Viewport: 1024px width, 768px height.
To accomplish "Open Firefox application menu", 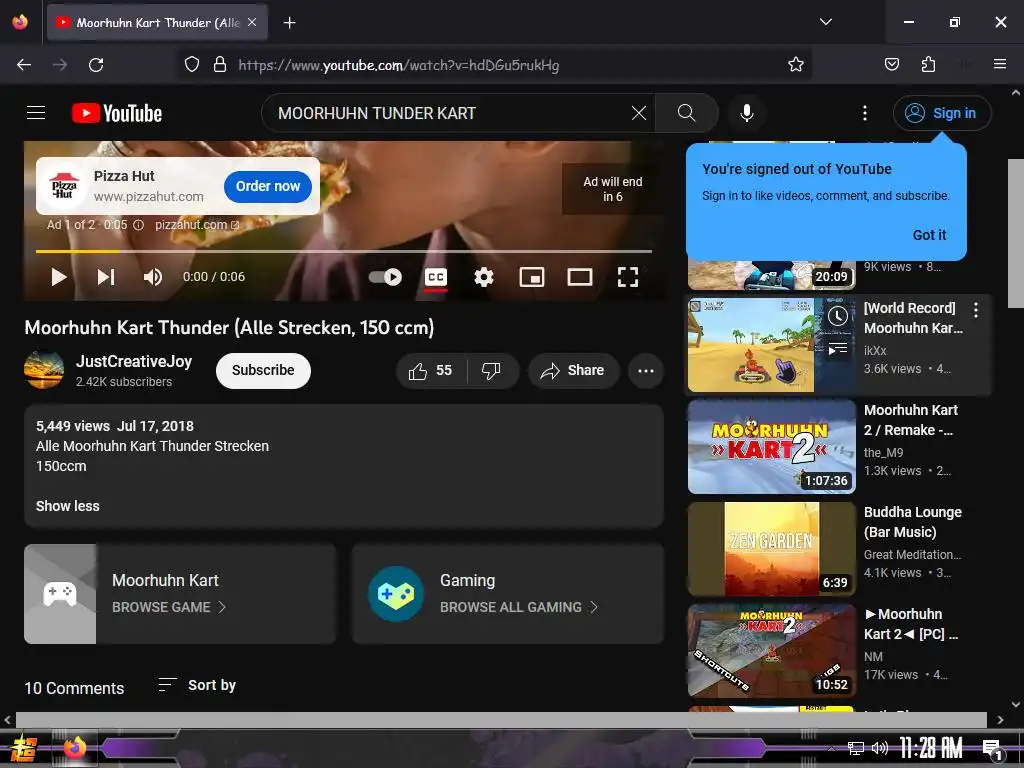I will (x=999, y=64).
